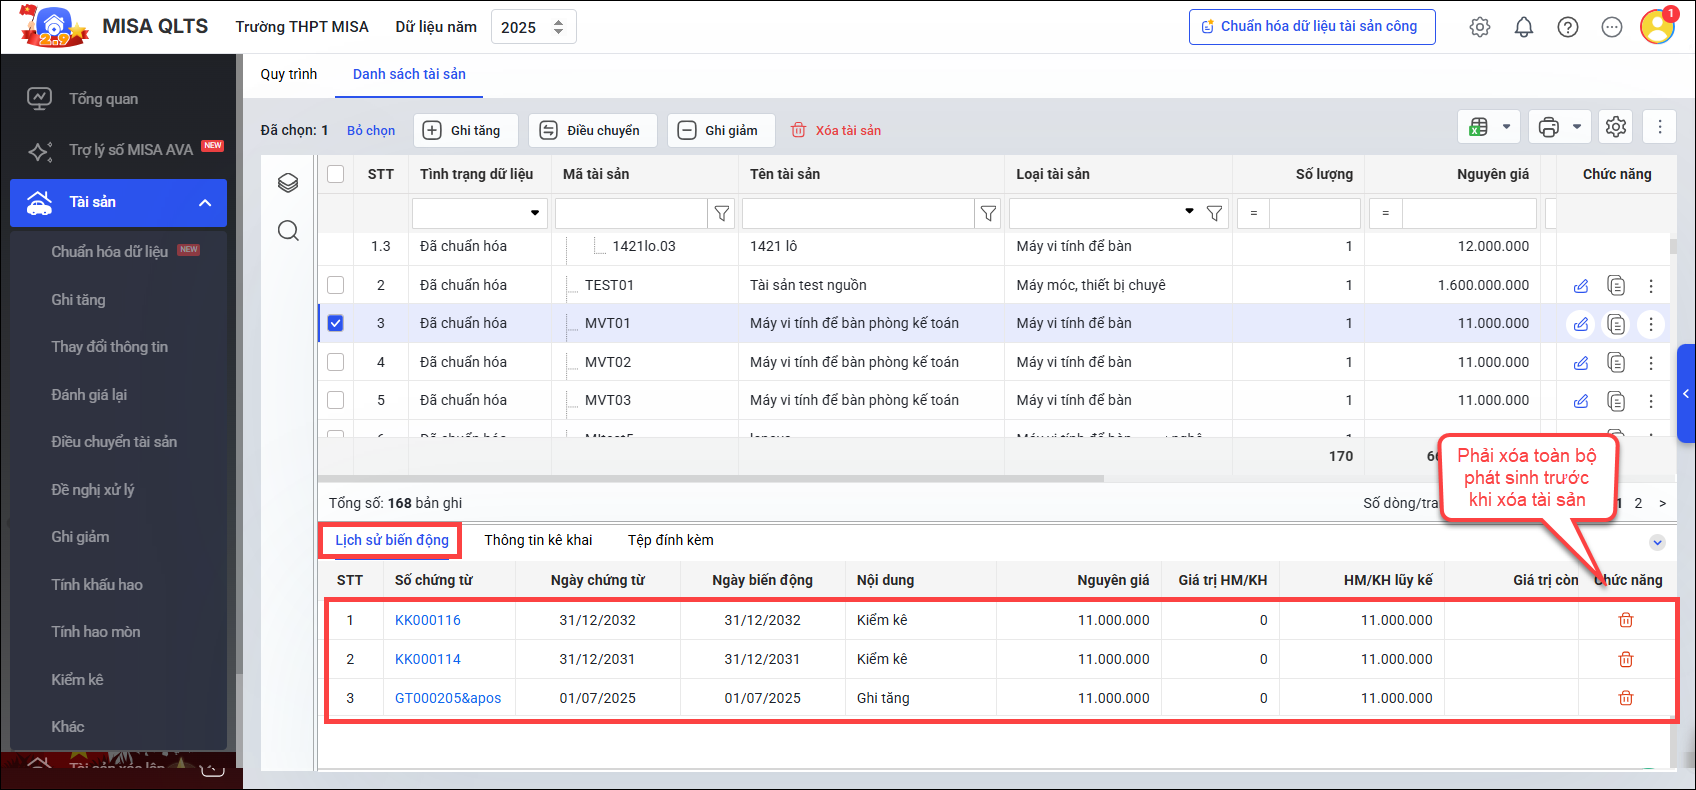This screenshot has height=790, width=1696.
Task: Open table settings gear icon
Action: coord(1615,127)
